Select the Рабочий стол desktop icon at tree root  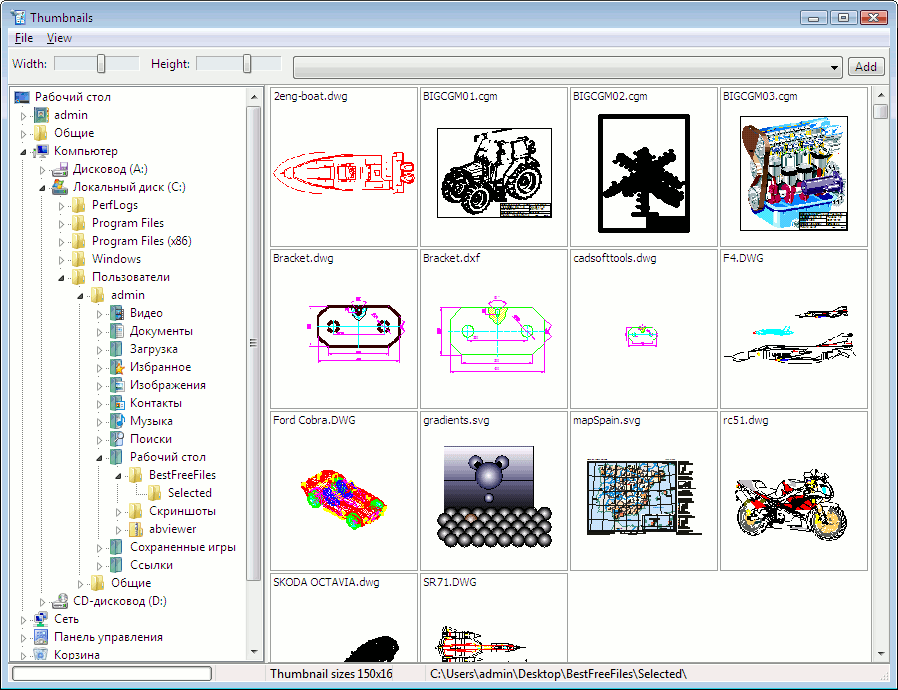point(22,97)
